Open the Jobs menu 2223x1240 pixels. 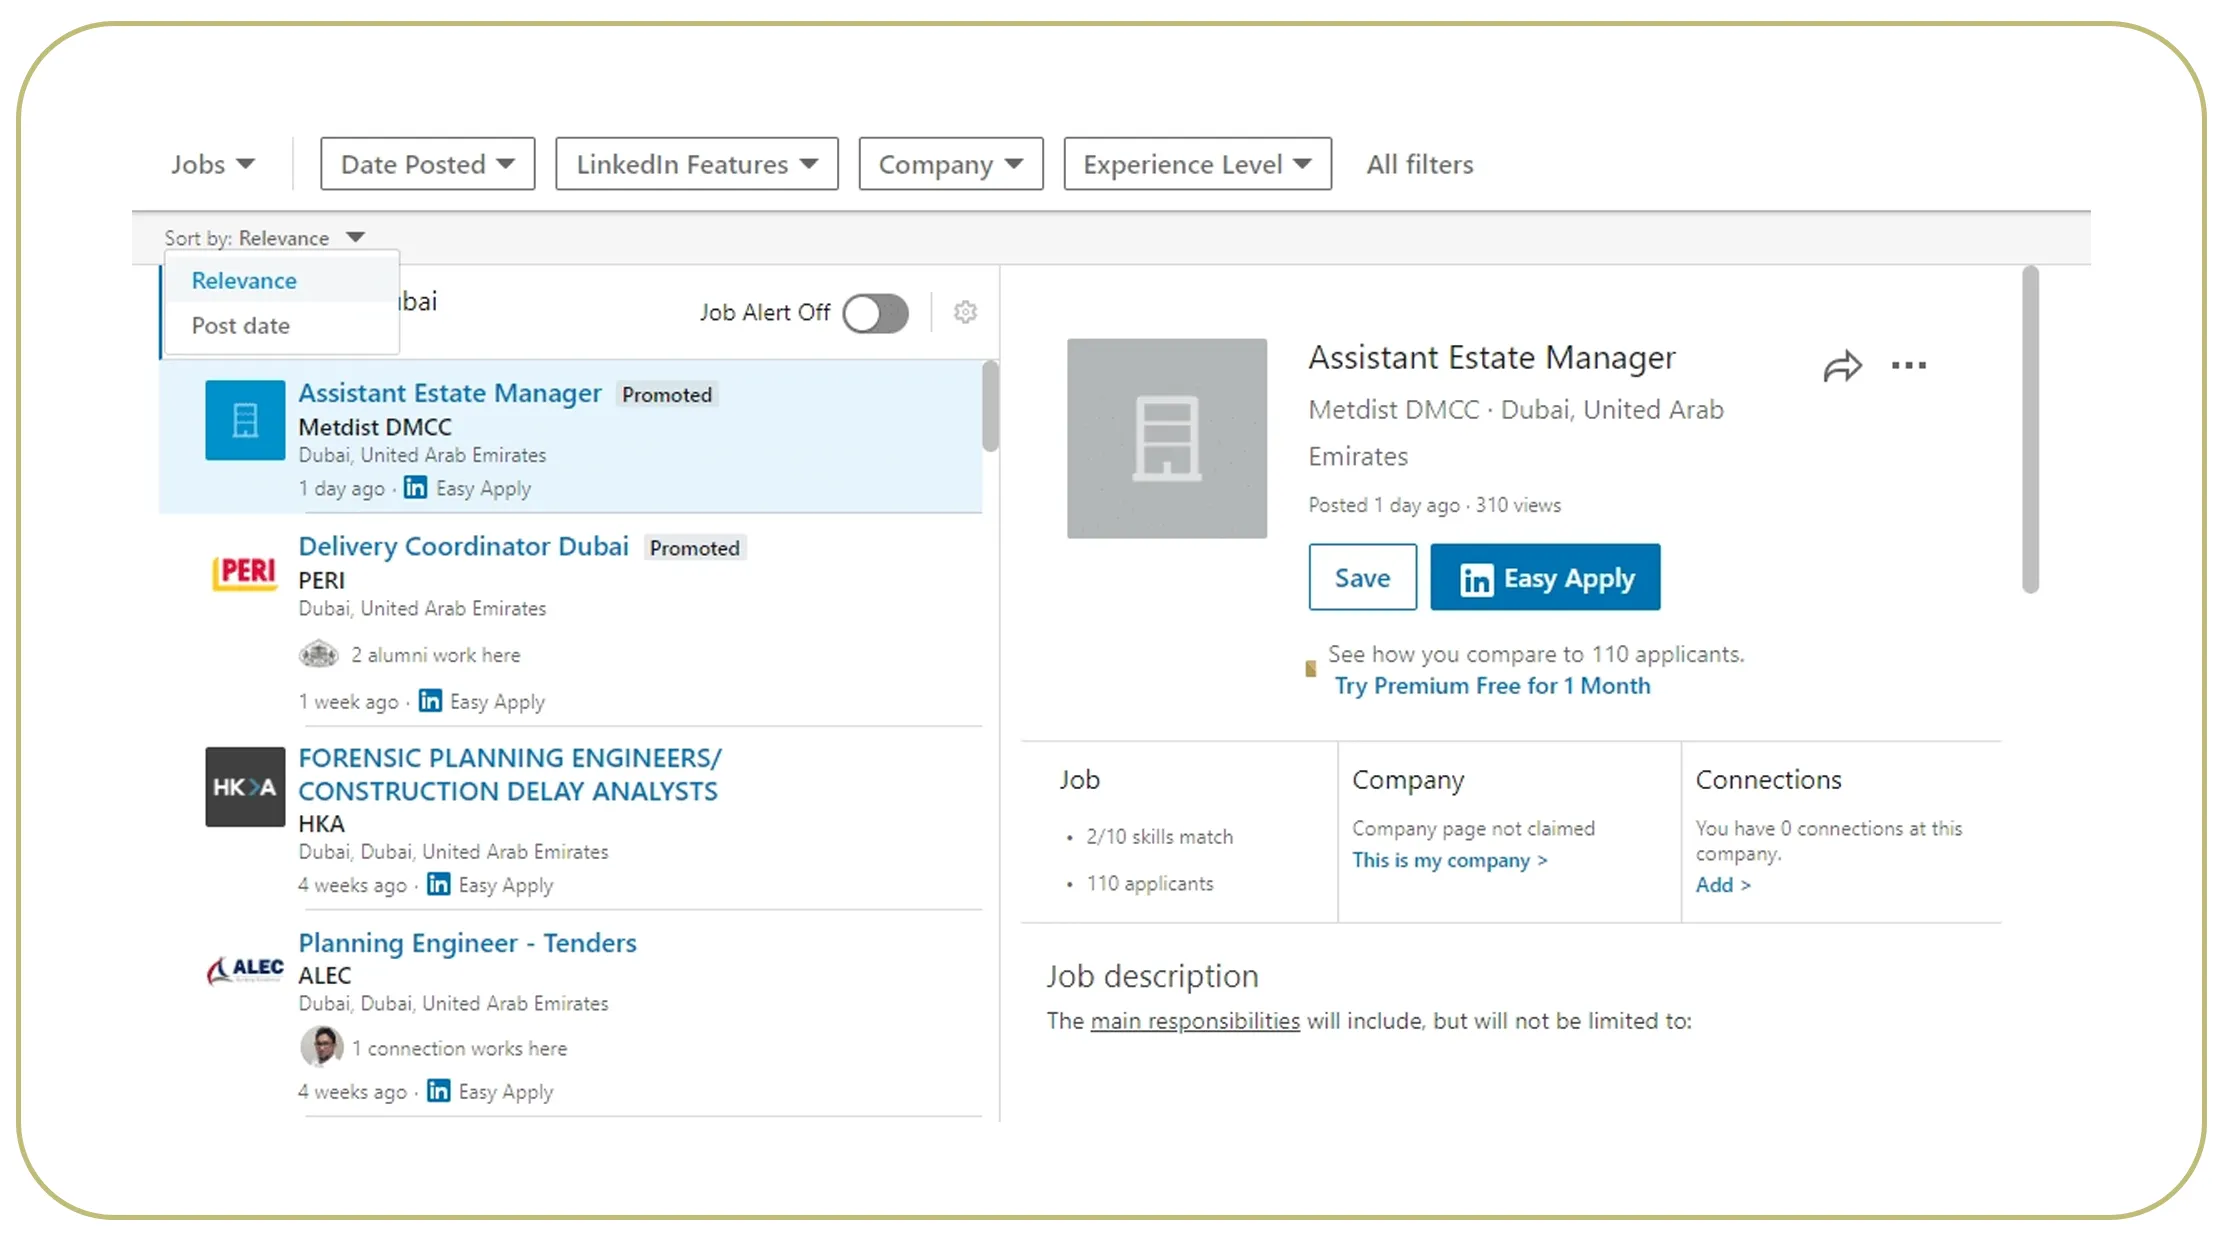(x=212, y=163)
